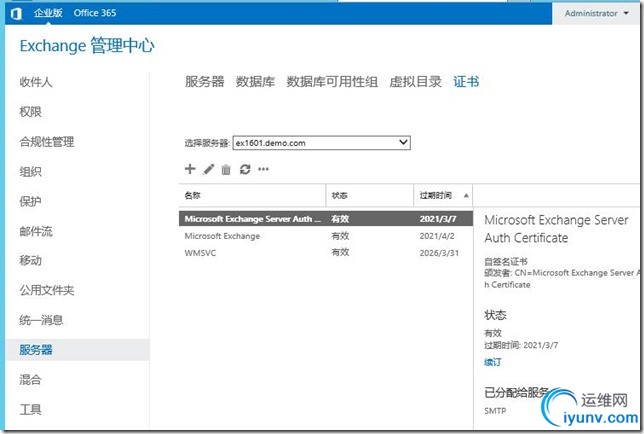Click Exchange 管理中心 title

pos(87,46)
